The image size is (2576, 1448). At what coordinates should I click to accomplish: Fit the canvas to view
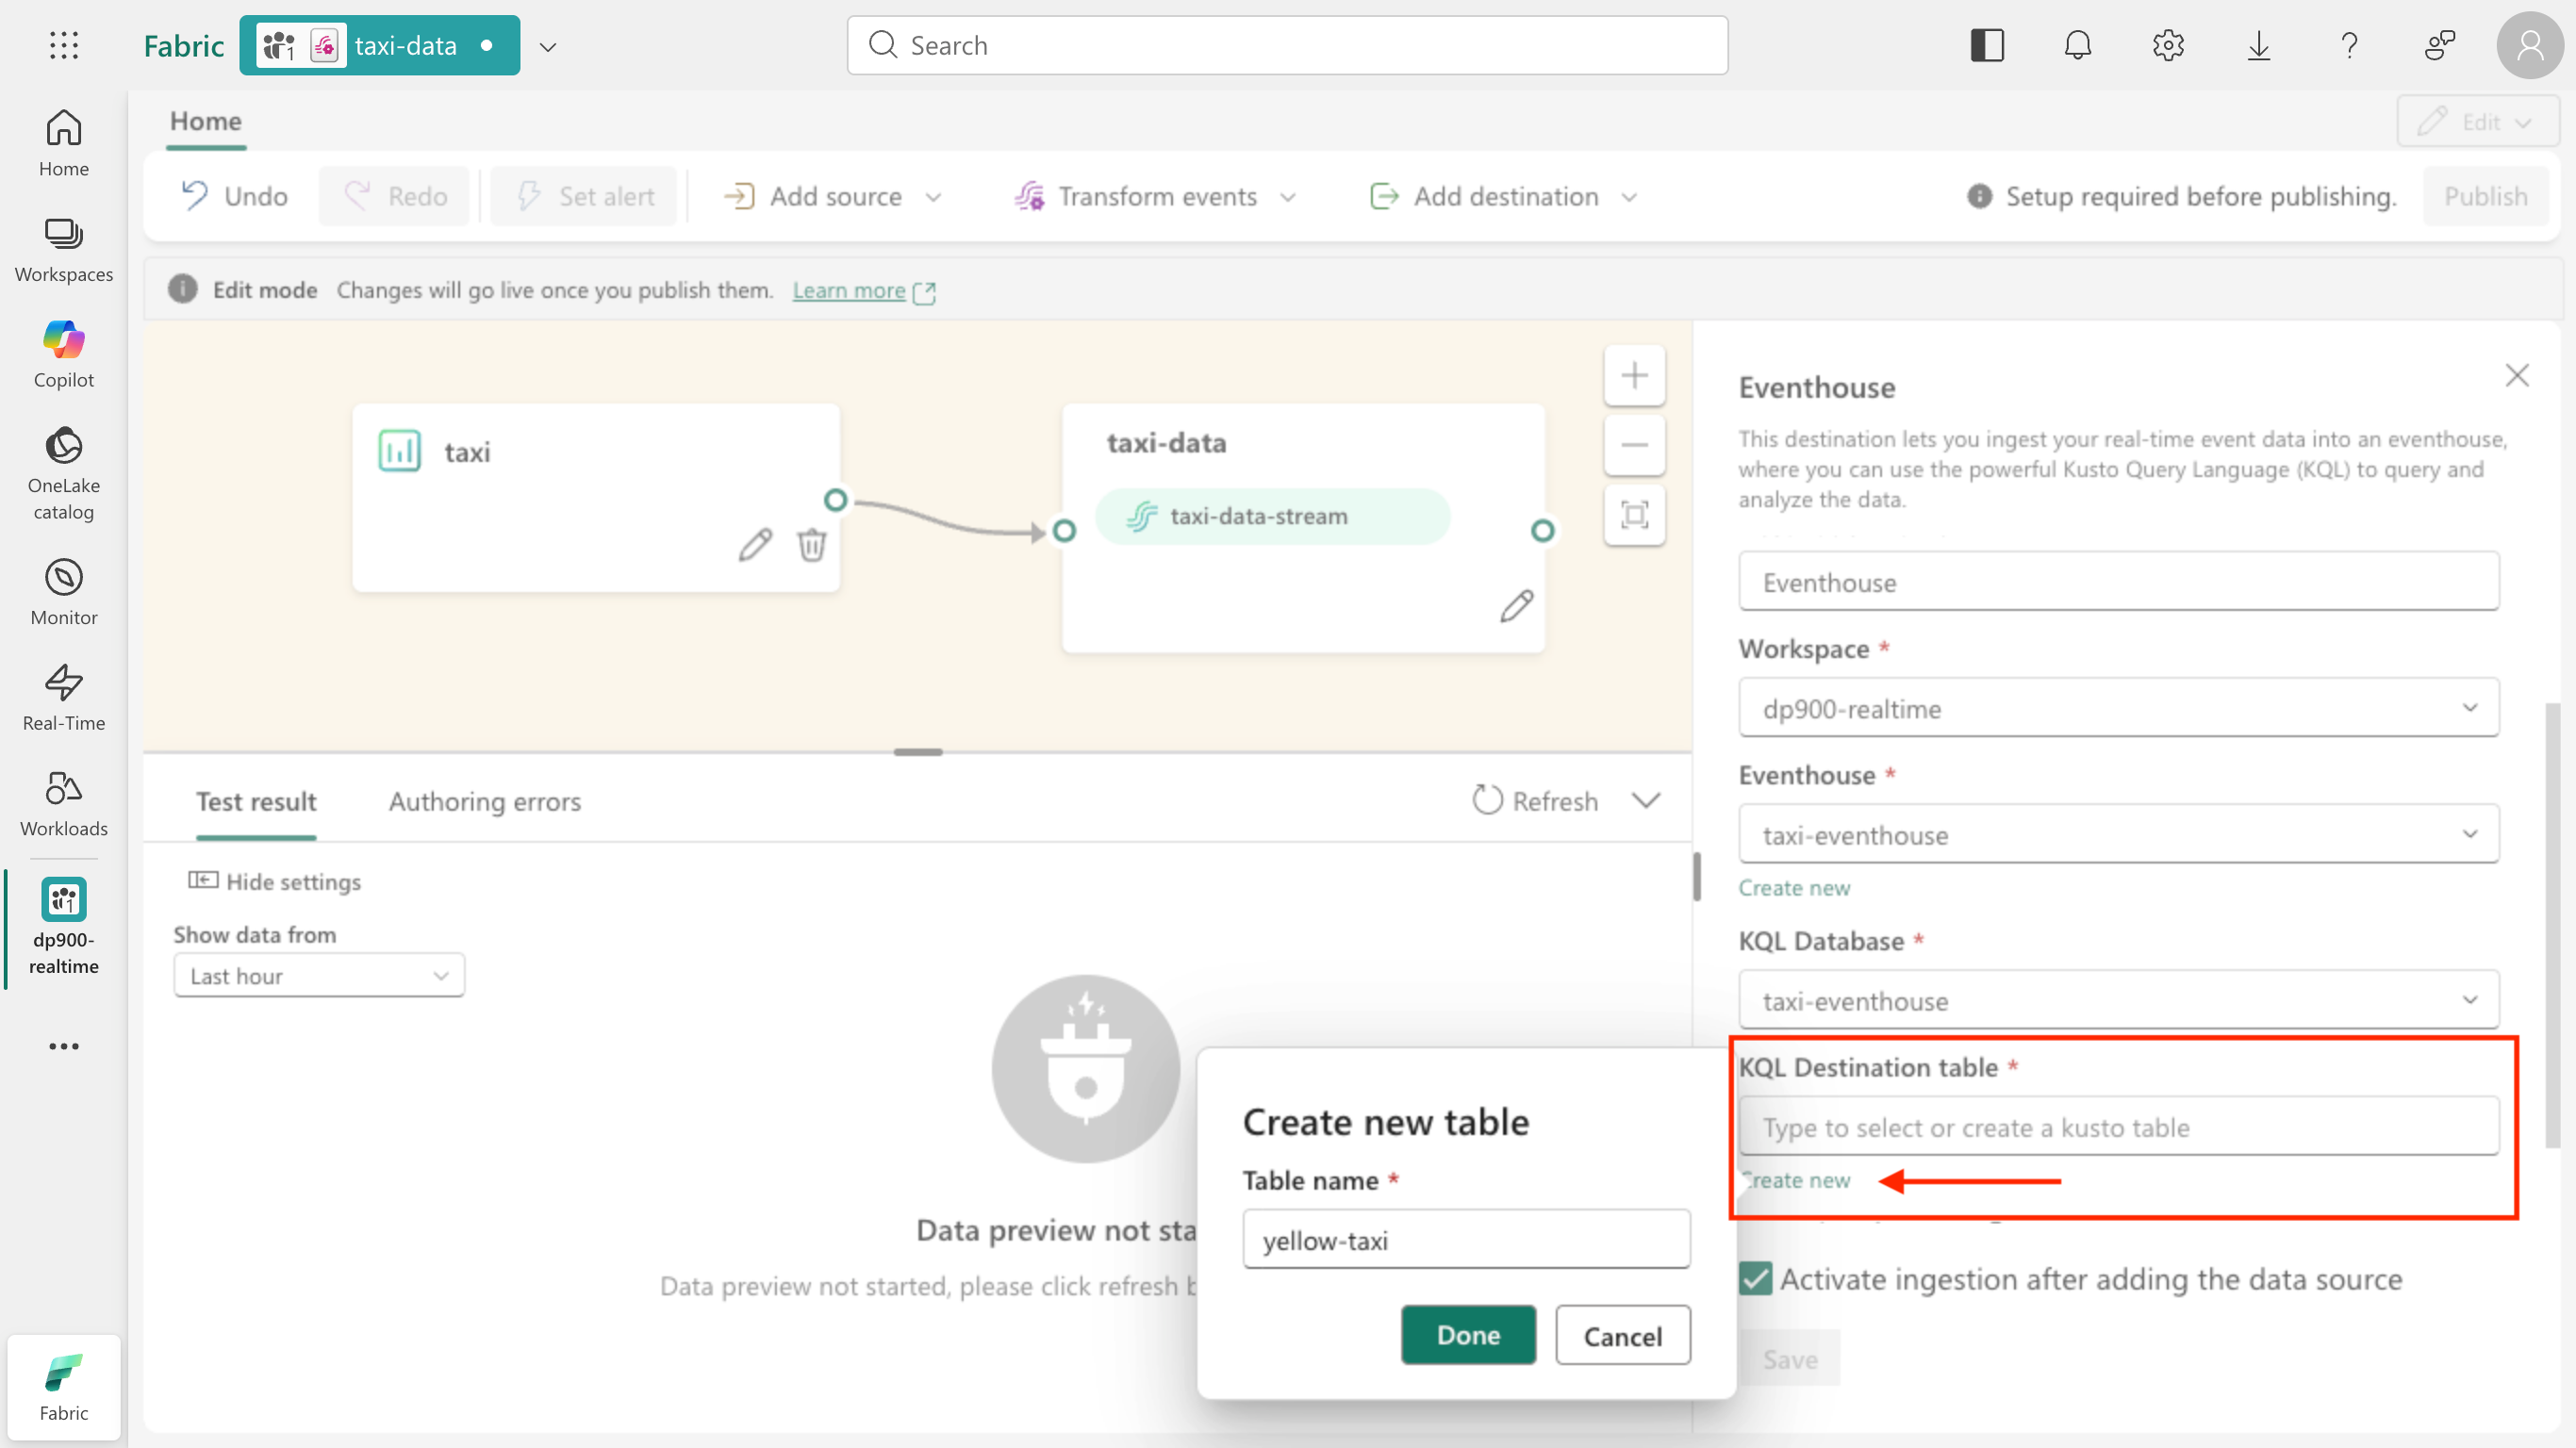point(1635,515)
